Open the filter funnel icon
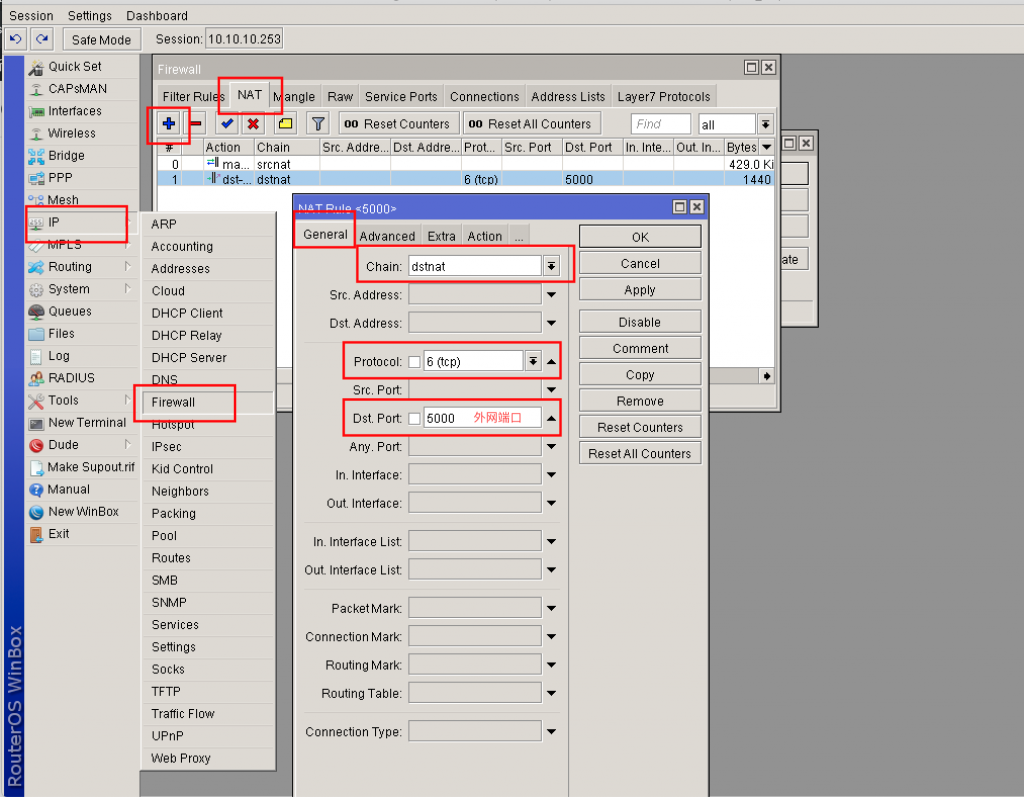 [x=318, y=123]
